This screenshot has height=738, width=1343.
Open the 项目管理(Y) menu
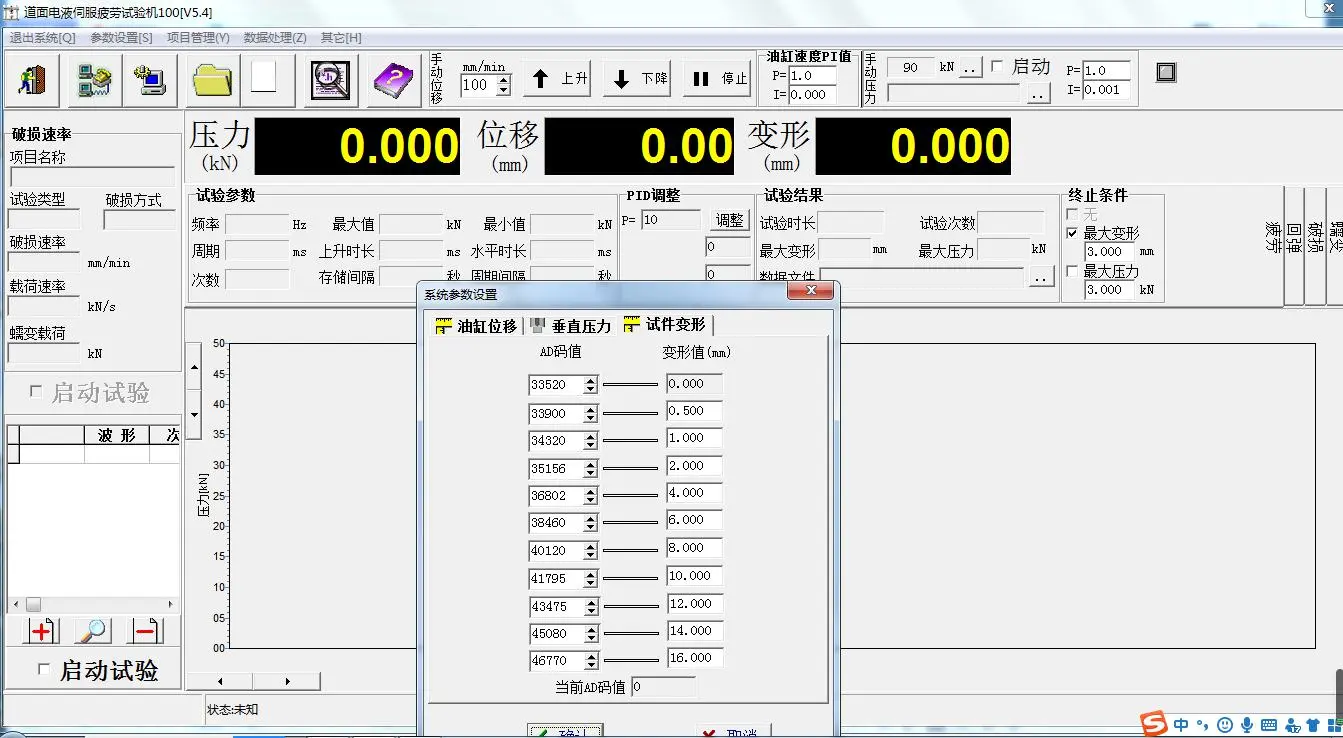pos(198,37)
